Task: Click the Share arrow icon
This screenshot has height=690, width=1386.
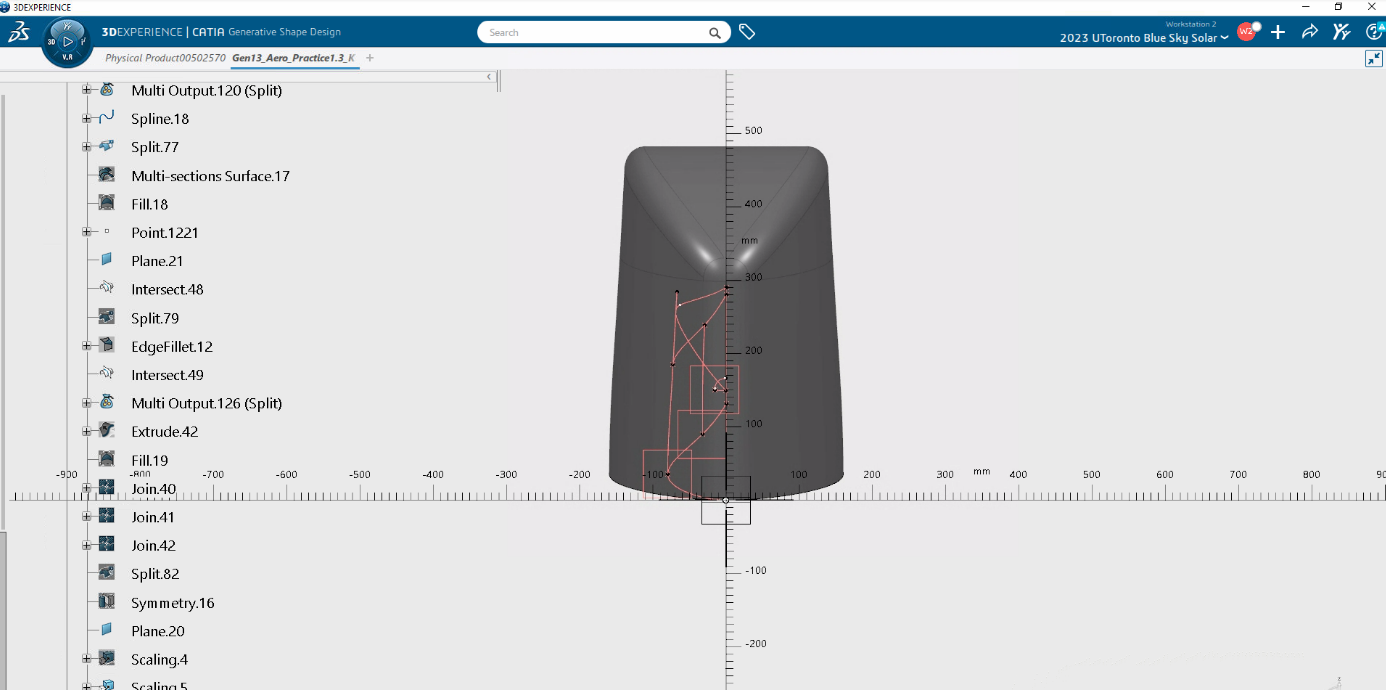Action: click(x=1309, y=32)
